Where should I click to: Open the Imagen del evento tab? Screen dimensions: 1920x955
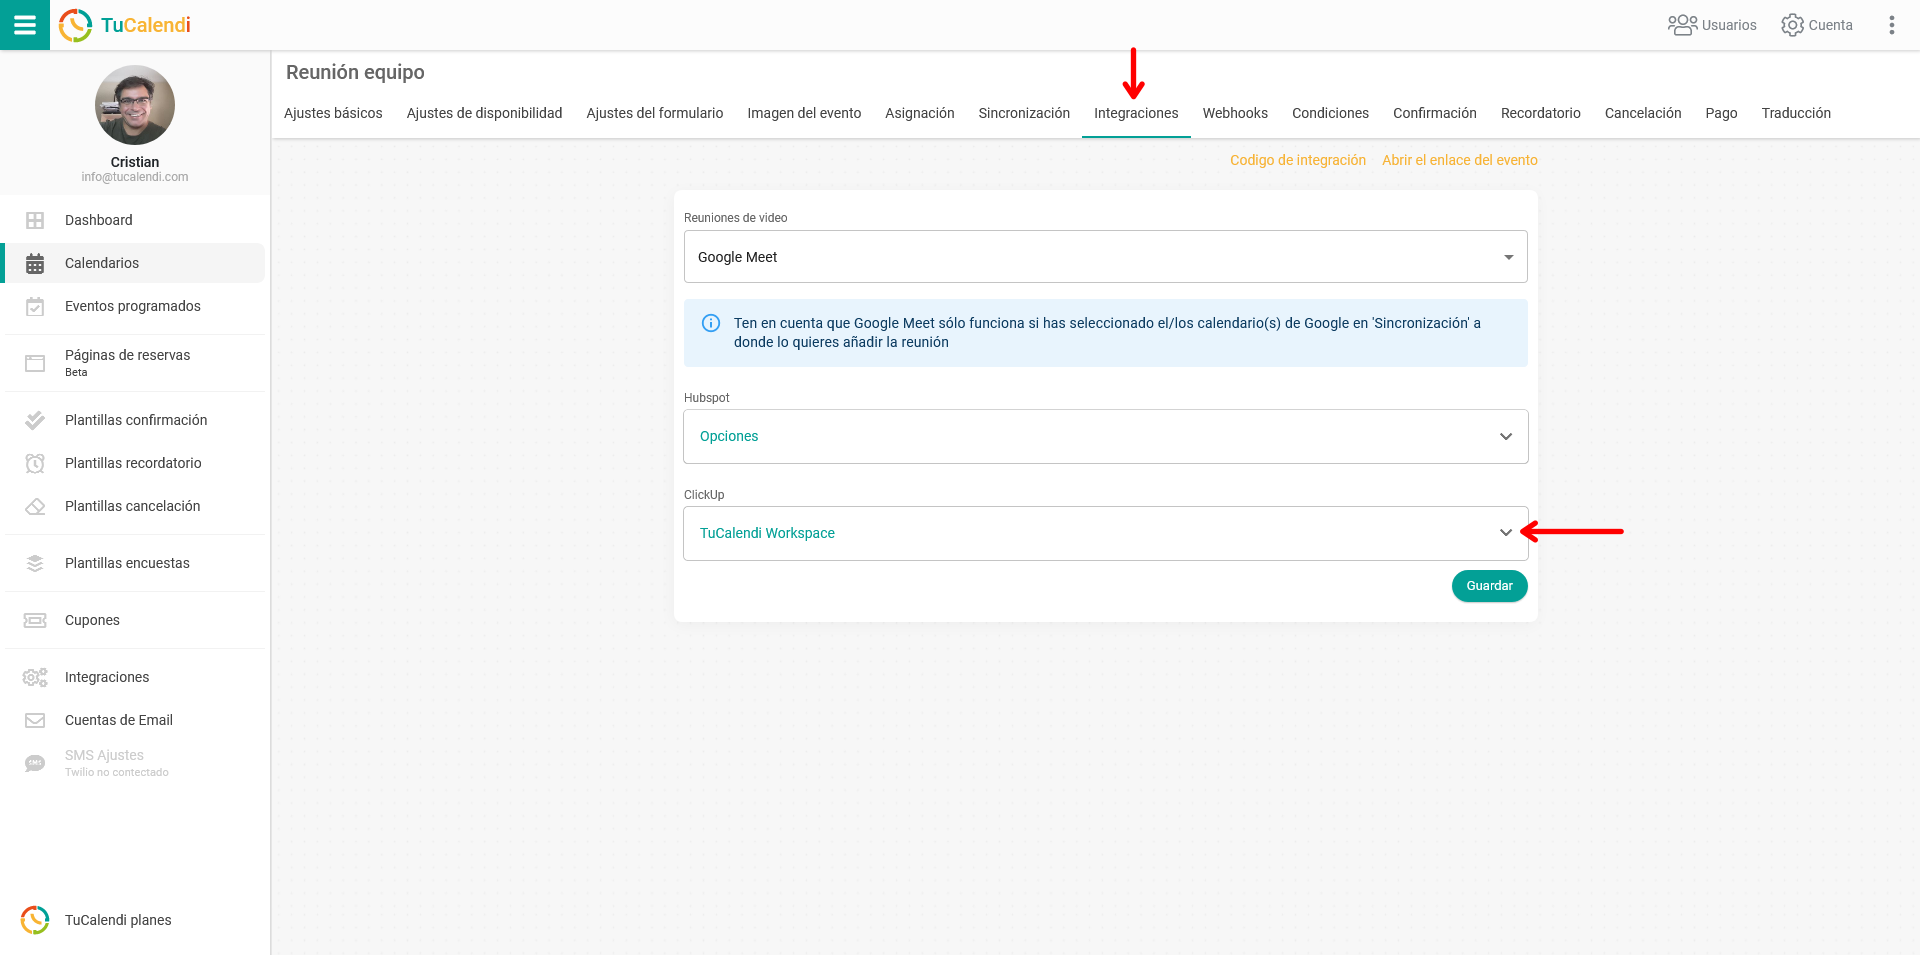coord(804,113)
